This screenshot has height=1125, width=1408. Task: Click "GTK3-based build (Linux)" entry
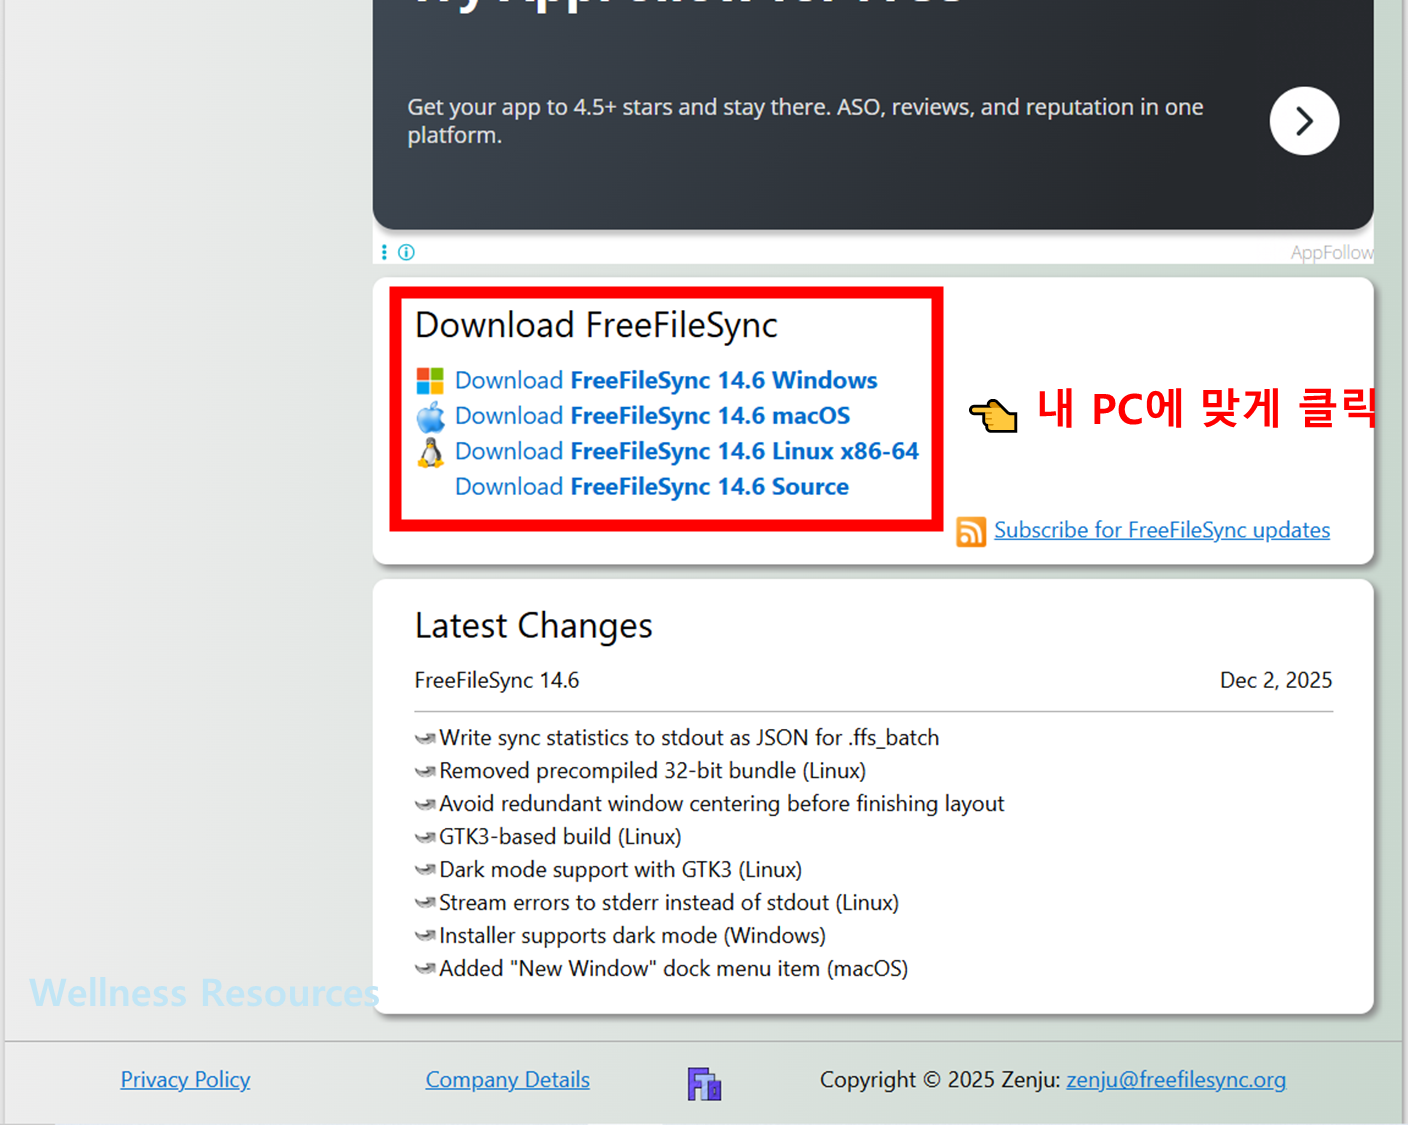pos(560,837)
